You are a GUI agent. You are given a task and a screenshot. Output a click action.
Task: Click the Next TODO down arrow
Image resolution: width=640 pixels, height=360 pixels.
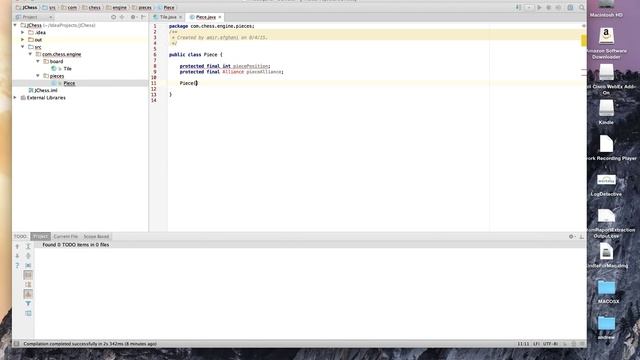17,256
